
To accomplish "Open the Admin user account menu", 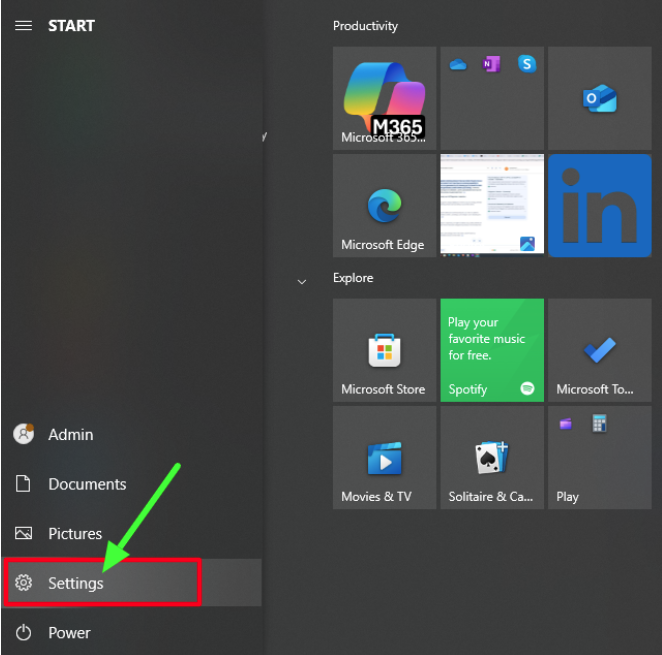I will [x=132, y=435].
